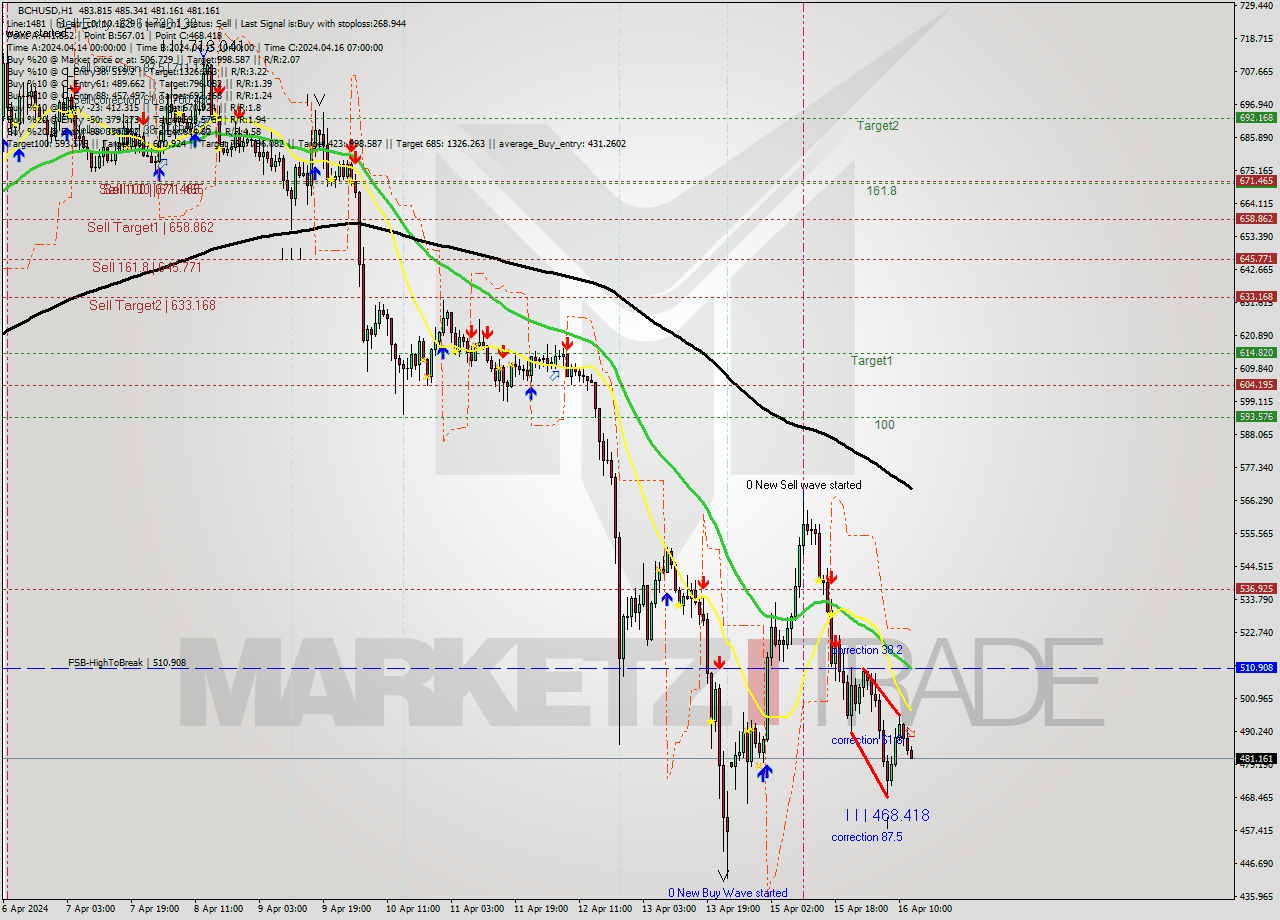Click 'Sell 161.8 | 645.771' label
The height and width of the screenshot is (920, 1280).
[x=147, y=267]
